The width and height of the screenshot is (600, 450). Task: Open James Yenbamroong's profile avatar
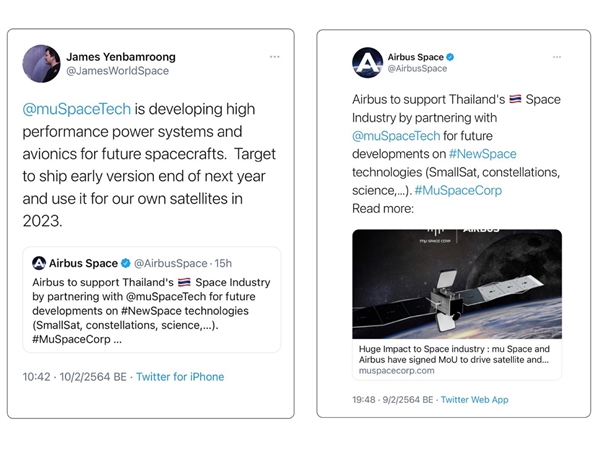pos(41,63)
